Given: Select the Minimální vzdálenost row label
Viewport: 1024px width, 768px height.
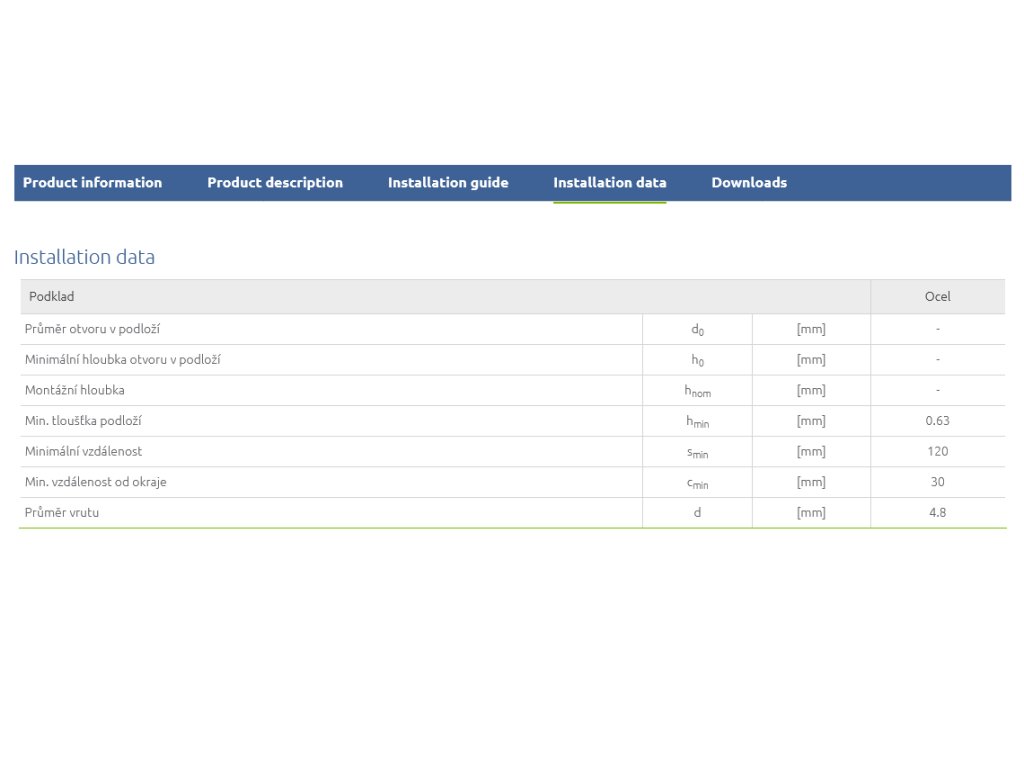Looking at the screenshot, I should pyautogui.click(x=83, y=451).
